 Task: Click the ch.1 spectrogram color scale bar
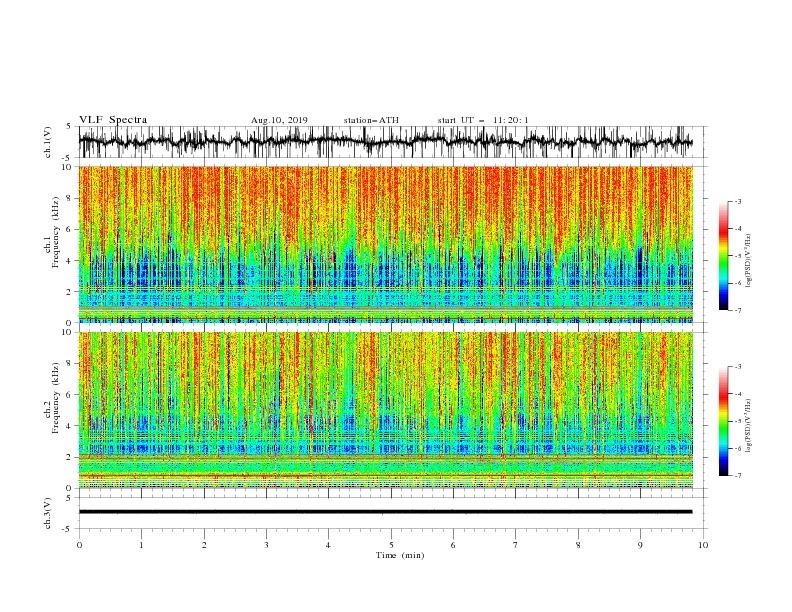click(x=724, y=256)
